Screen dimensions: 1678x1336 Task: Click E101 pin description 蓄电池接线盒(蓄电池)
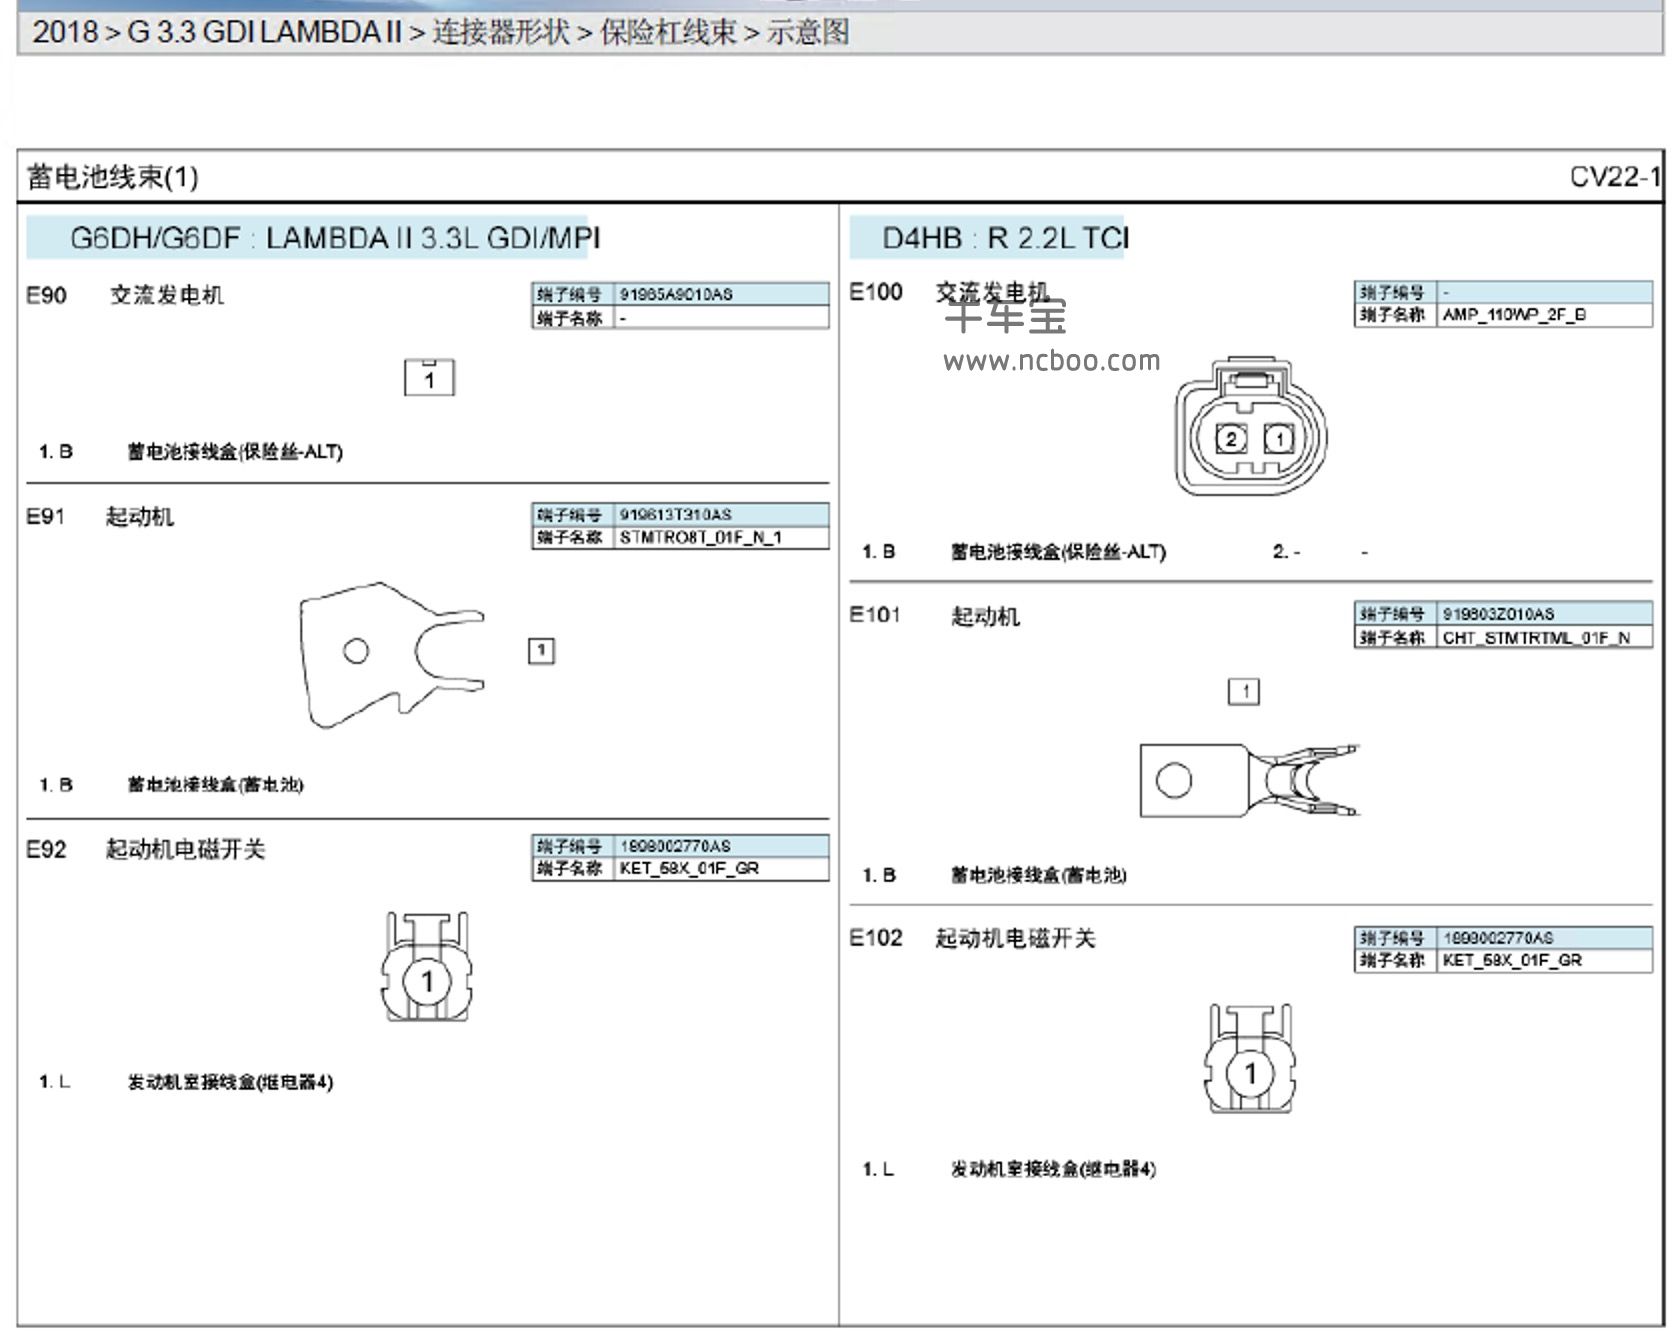pos(1038,876)
